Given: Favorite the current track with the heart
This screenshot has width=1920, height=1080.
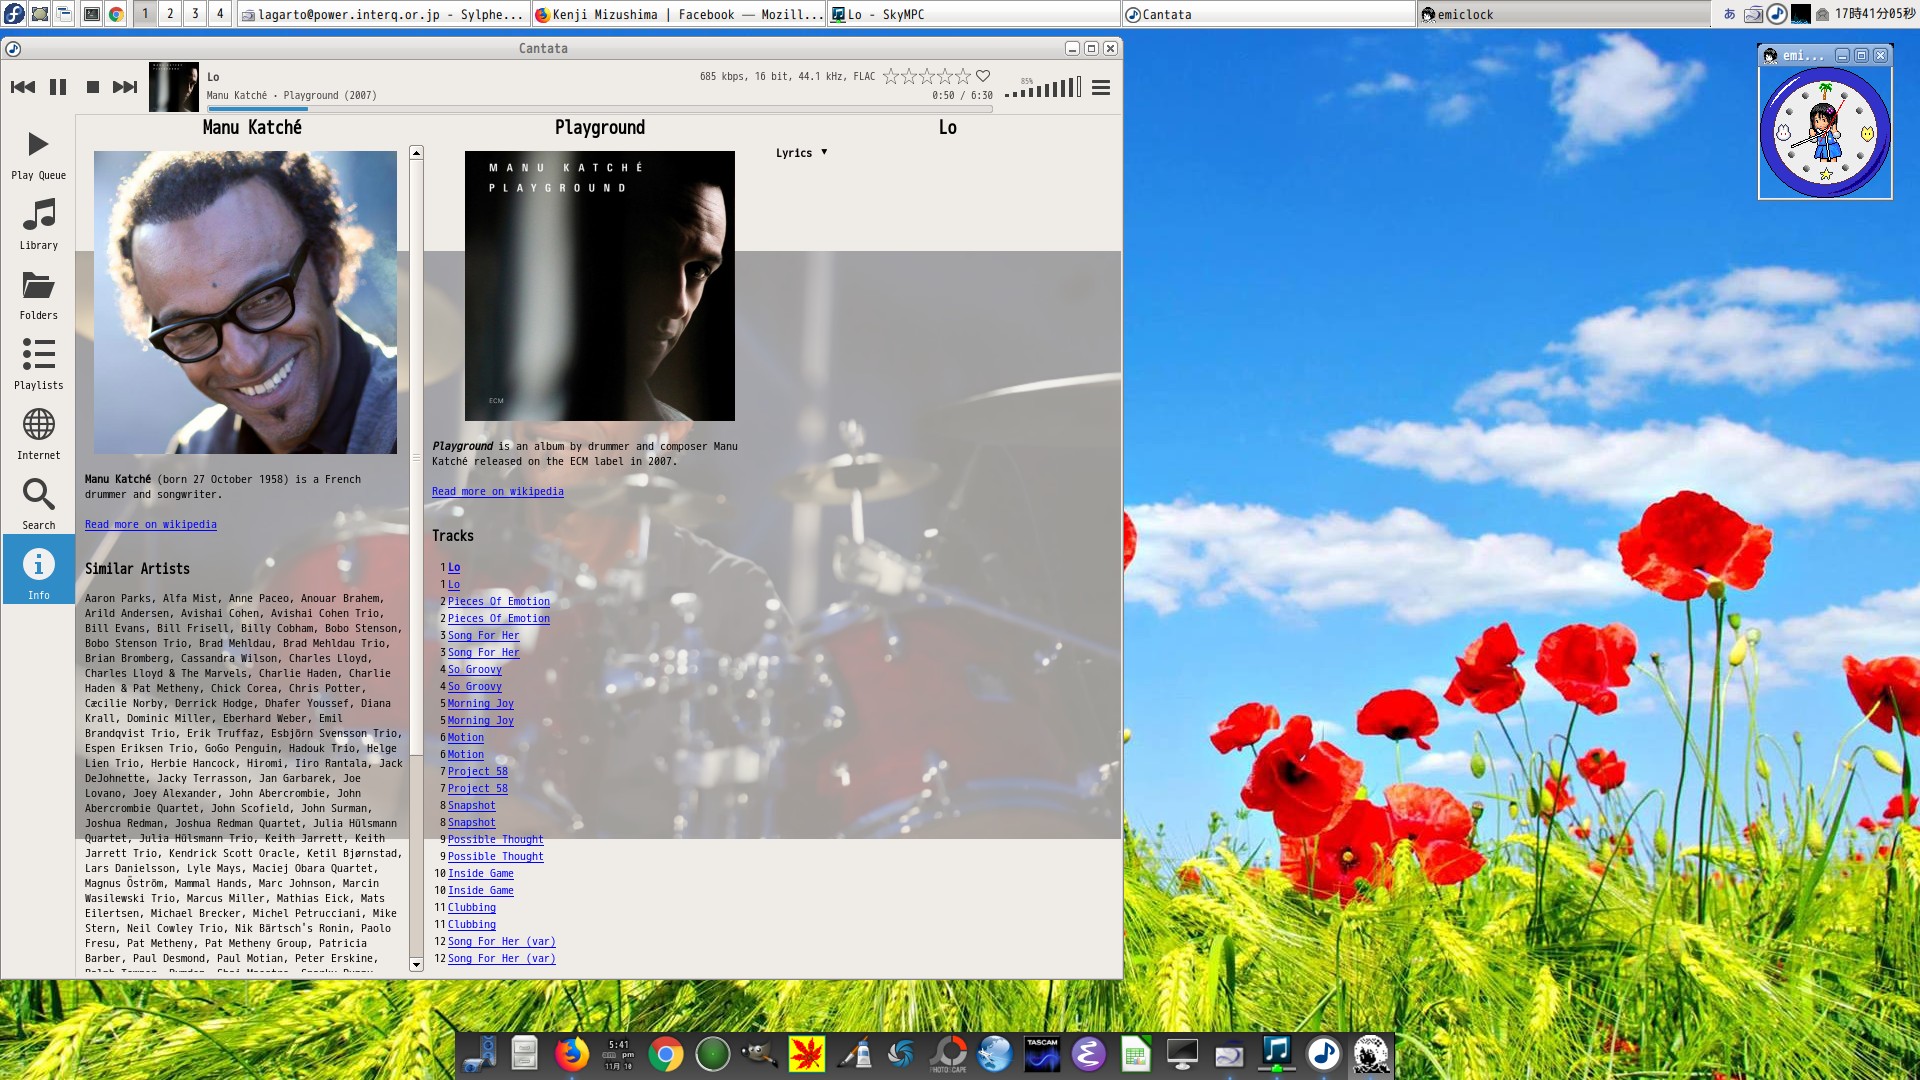Looking at the screenshot, I should click(x=983, y=75).
